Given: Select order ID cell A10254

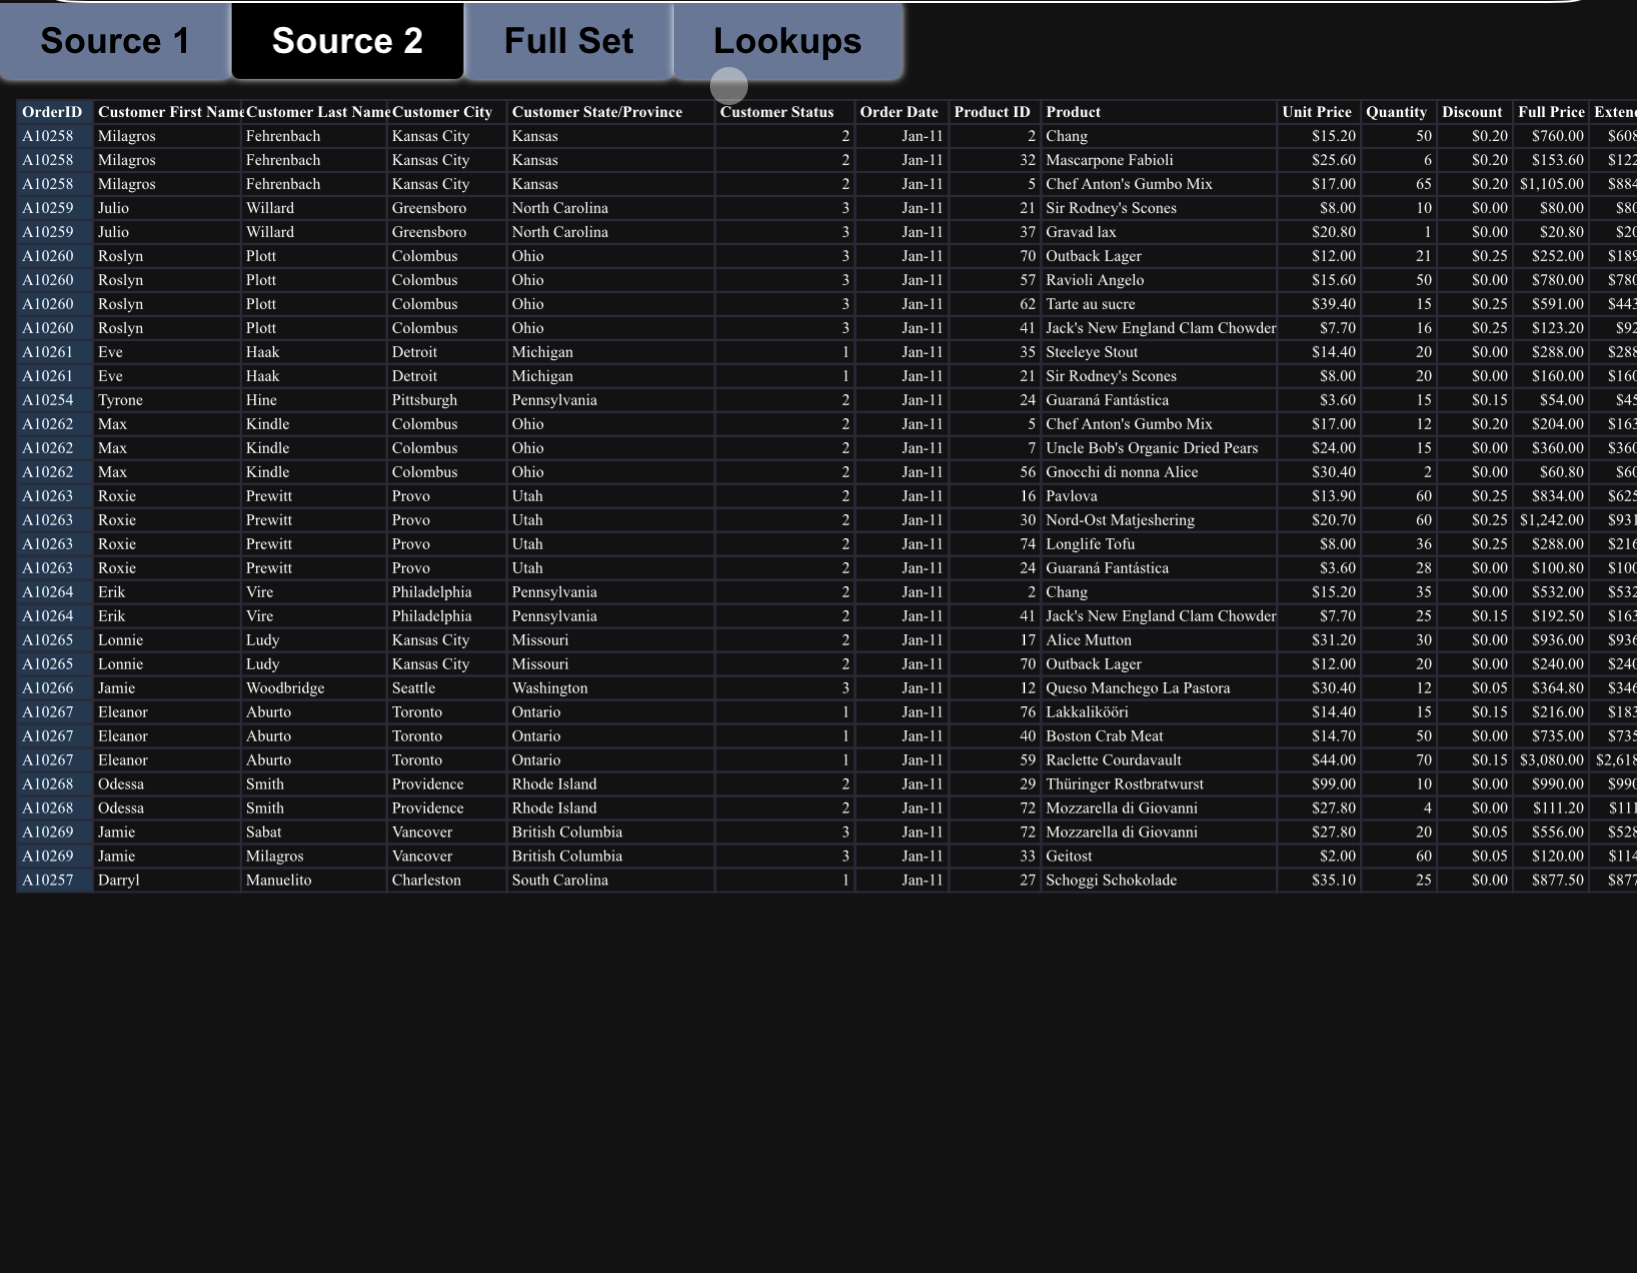Looking at the screenshot, I should (55, 400).
